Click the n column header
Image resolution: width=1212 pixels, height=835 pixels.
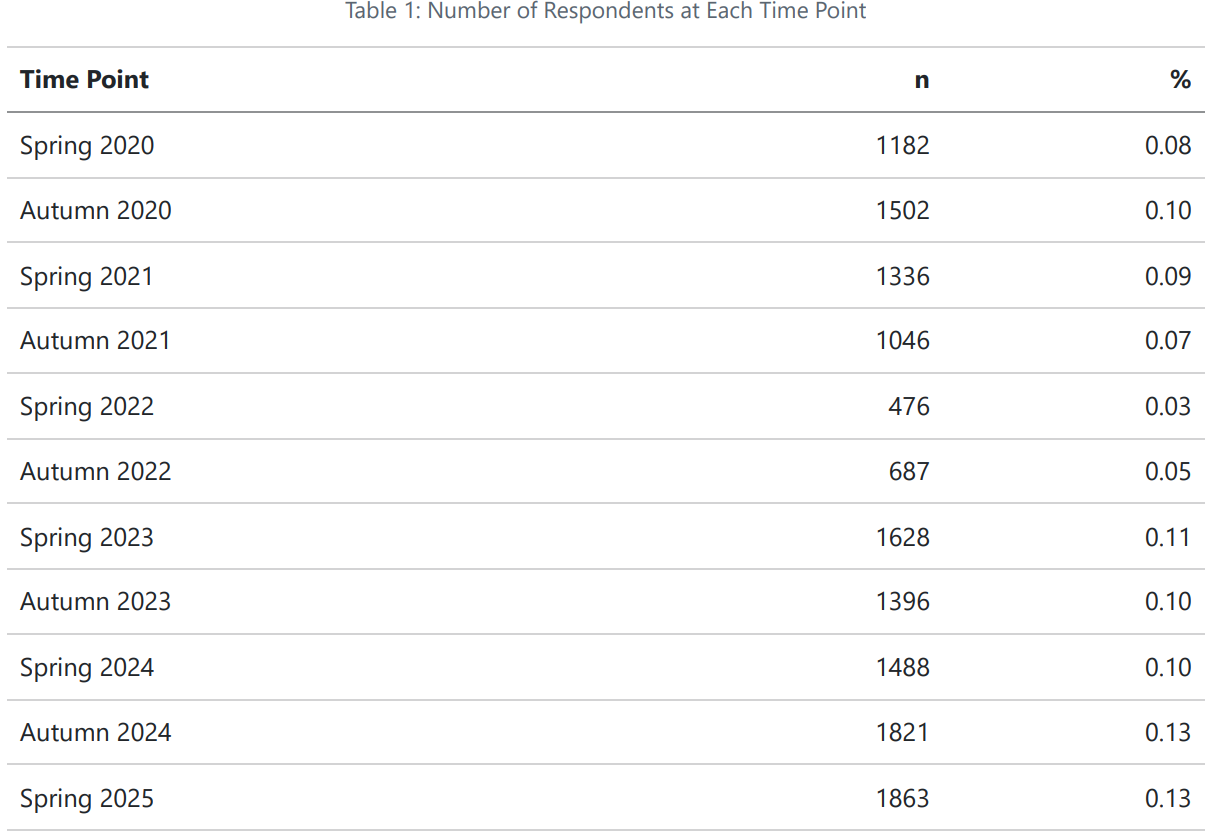tap(921, 81)
